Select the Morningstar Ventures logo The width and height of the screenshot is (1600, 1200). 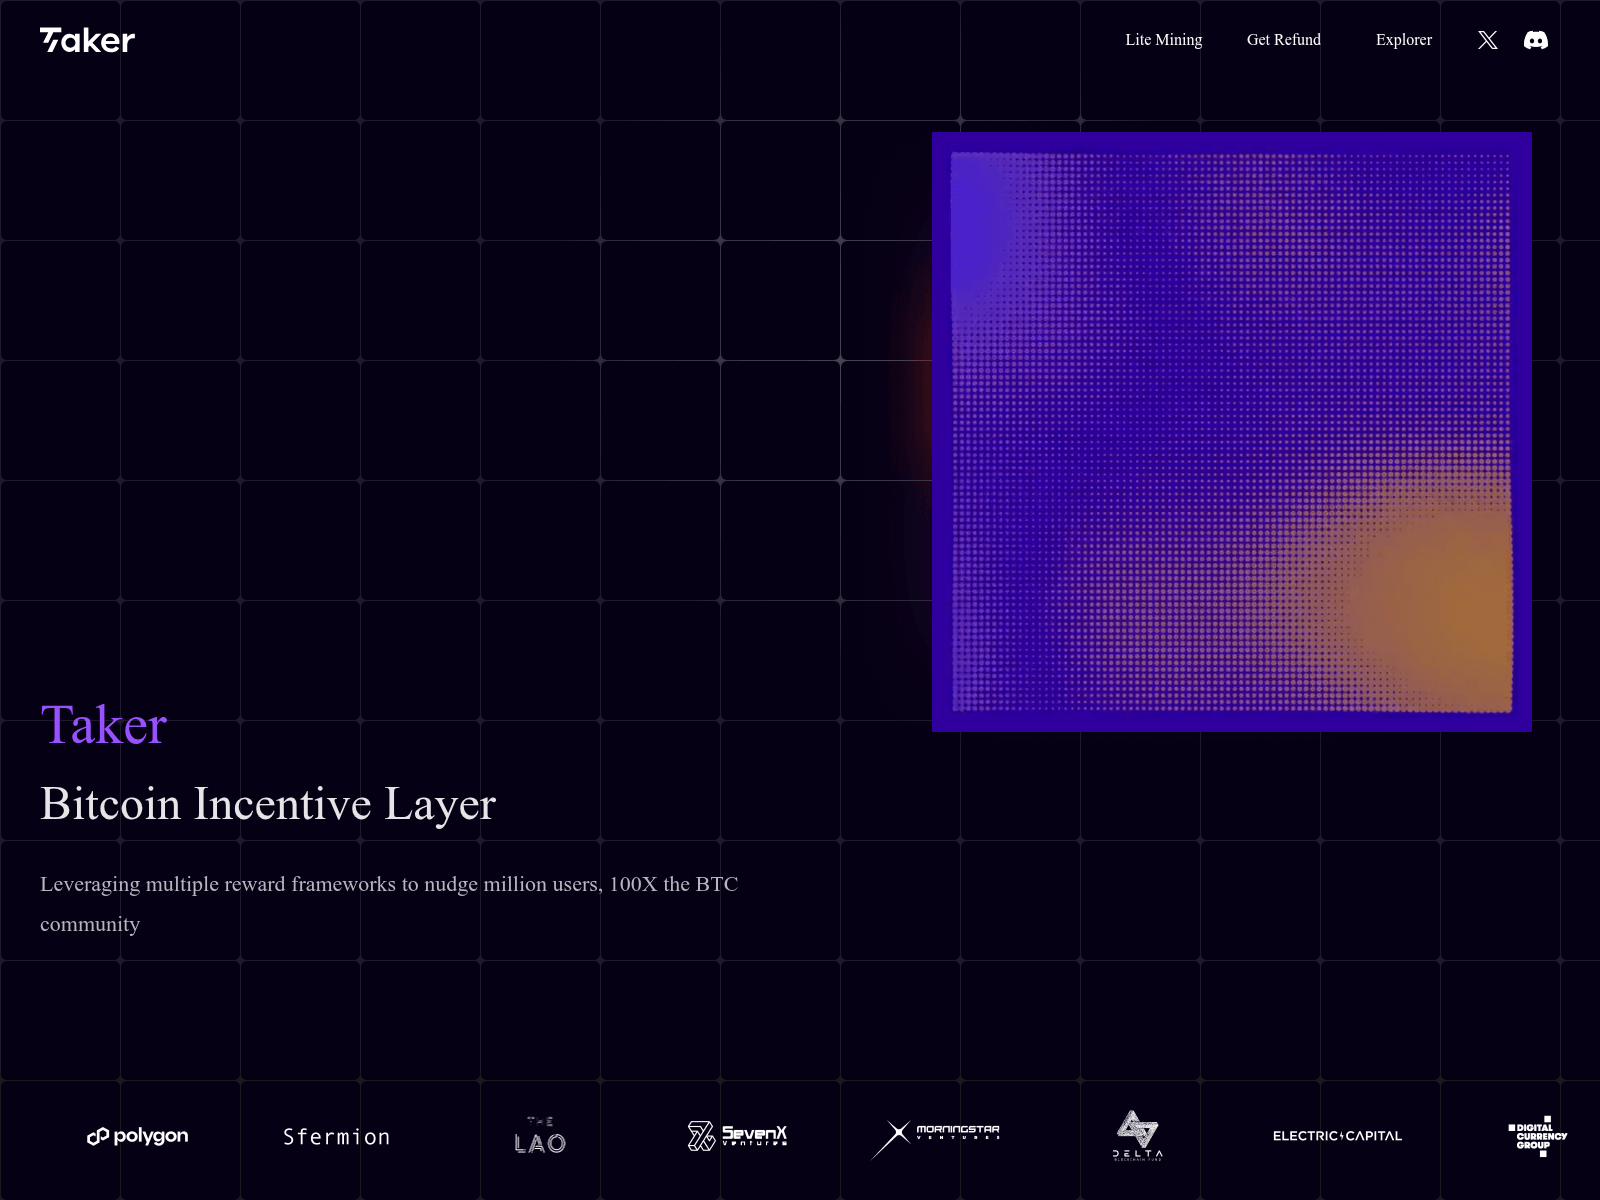(x=938, y=1133)
